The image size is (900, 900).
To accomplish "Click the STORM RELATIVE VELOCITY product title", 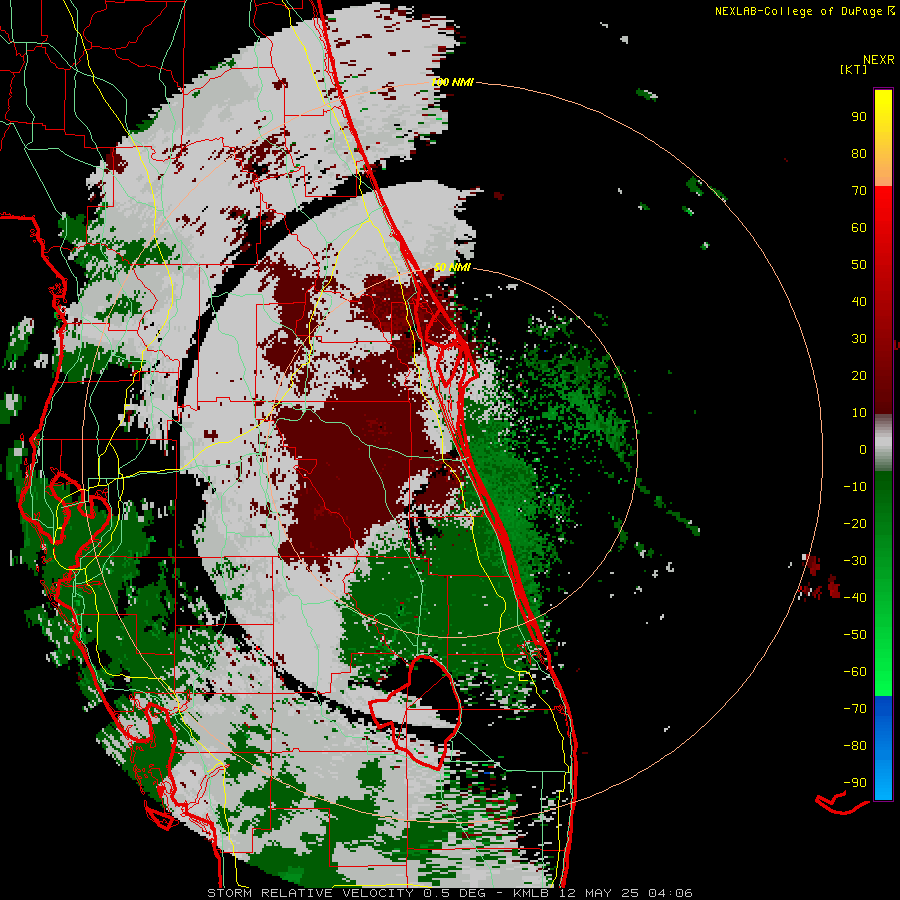I will (x=310, y=893).
